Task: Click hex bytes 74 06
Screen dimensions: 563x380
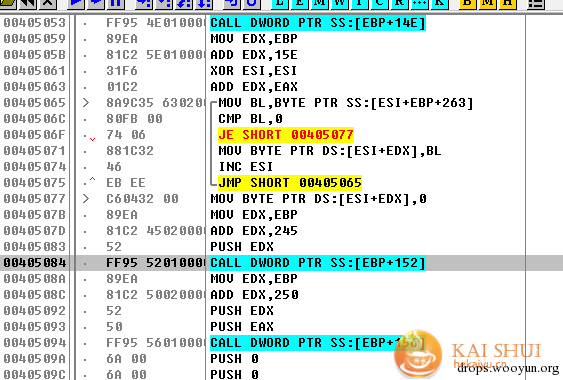Action: point(126,135)
